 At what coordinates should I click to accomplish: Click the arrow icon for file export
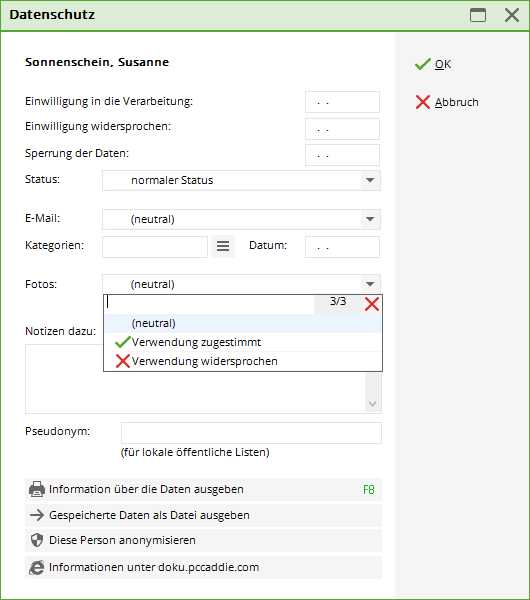click(37, 515)
